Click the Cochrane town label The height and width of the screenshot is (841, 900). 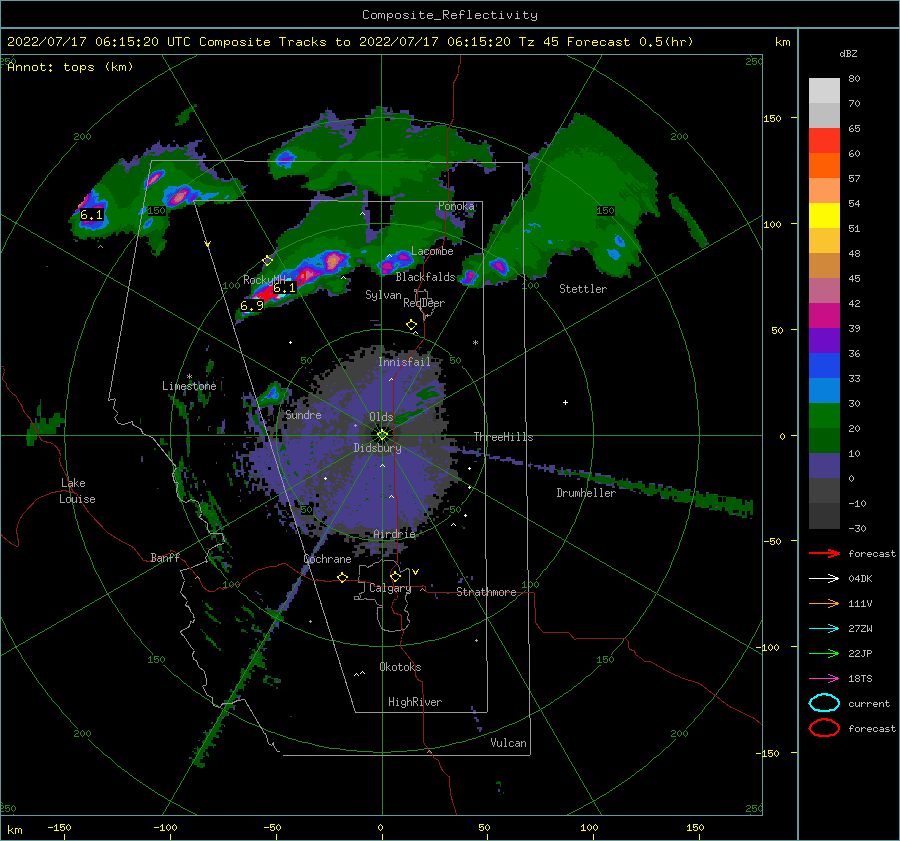click(x=327, y=559)
